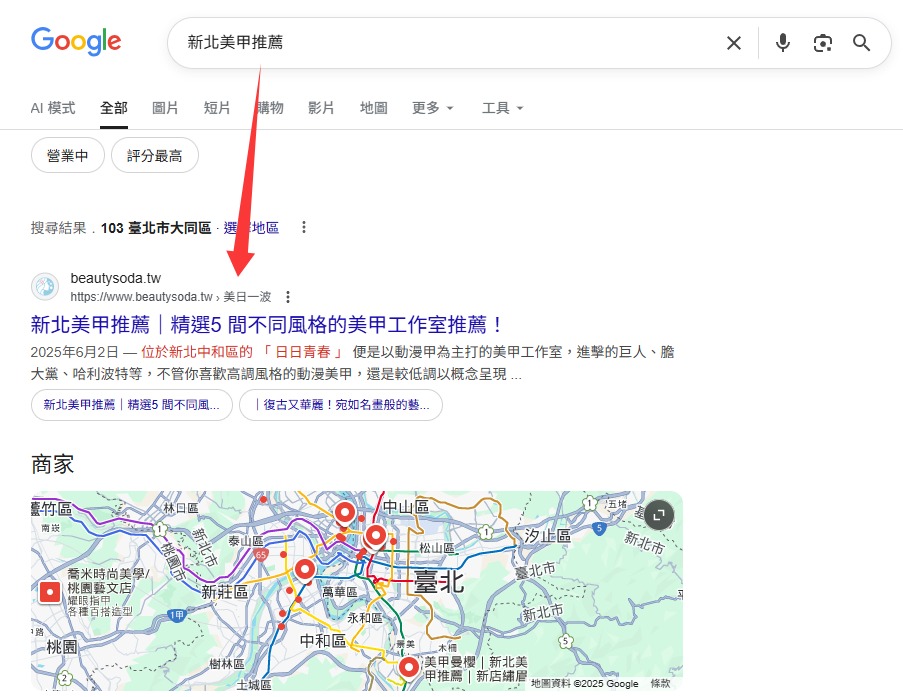903x697 pixels.
Task: Expand the 更多 dropdown
Action: pos(433,108)
